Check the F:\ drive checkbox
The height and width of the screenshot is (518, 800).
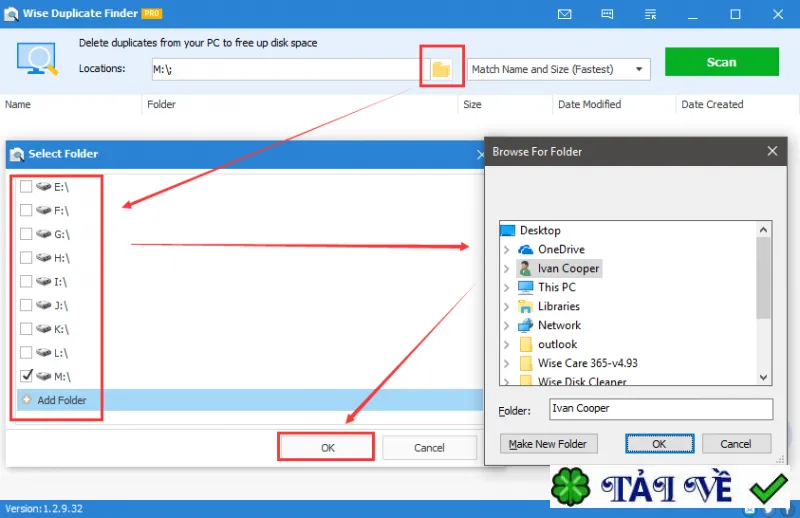(x=26, y=210)
